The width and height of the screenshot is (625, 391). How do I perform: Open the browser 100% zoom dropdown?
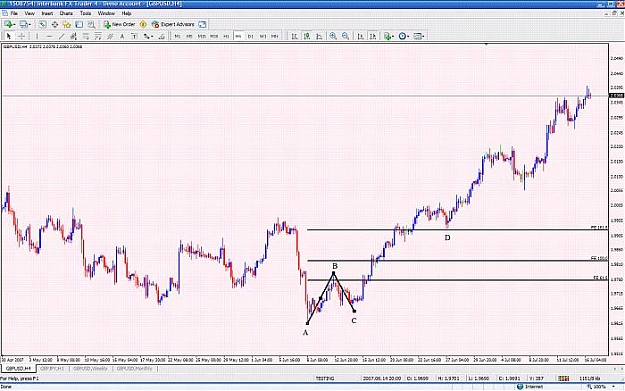pyautogui.click(x=614, y=387)
